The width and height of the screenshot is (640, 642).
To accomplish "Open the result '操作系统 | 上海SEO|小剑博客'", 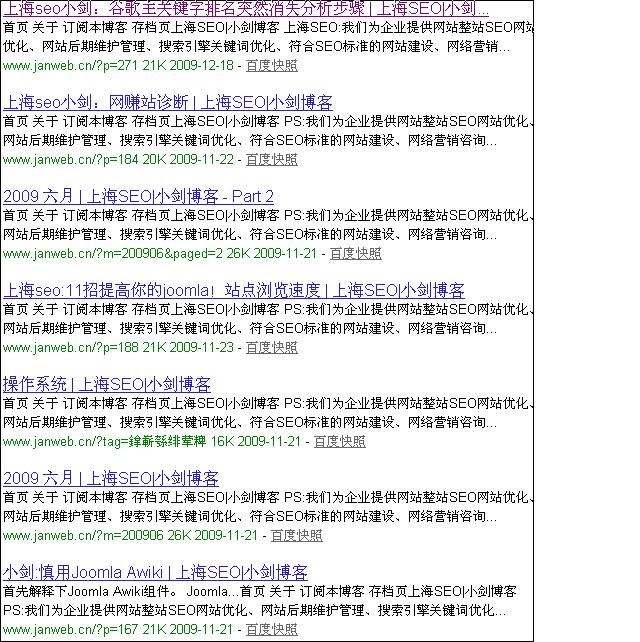I will pos(106,384).
